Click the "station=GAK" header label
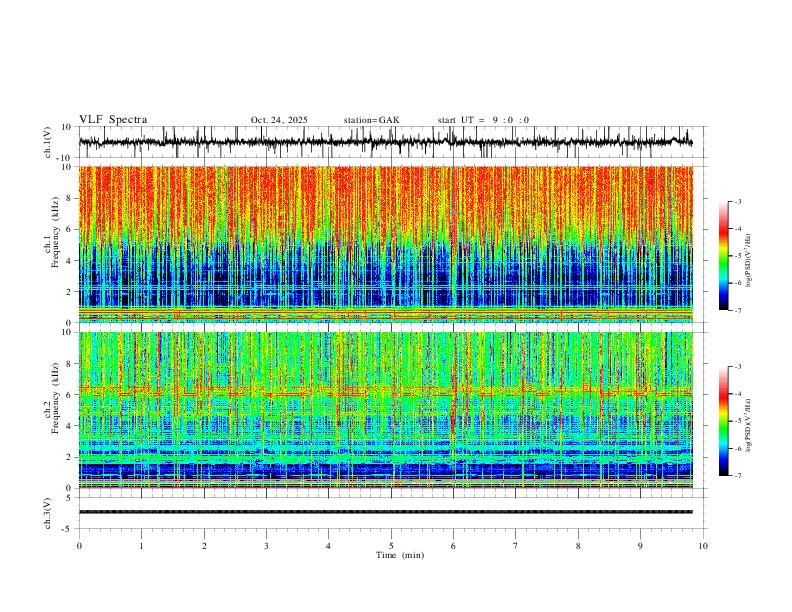This screenshot has width=792, height=612. click(371, 120)
